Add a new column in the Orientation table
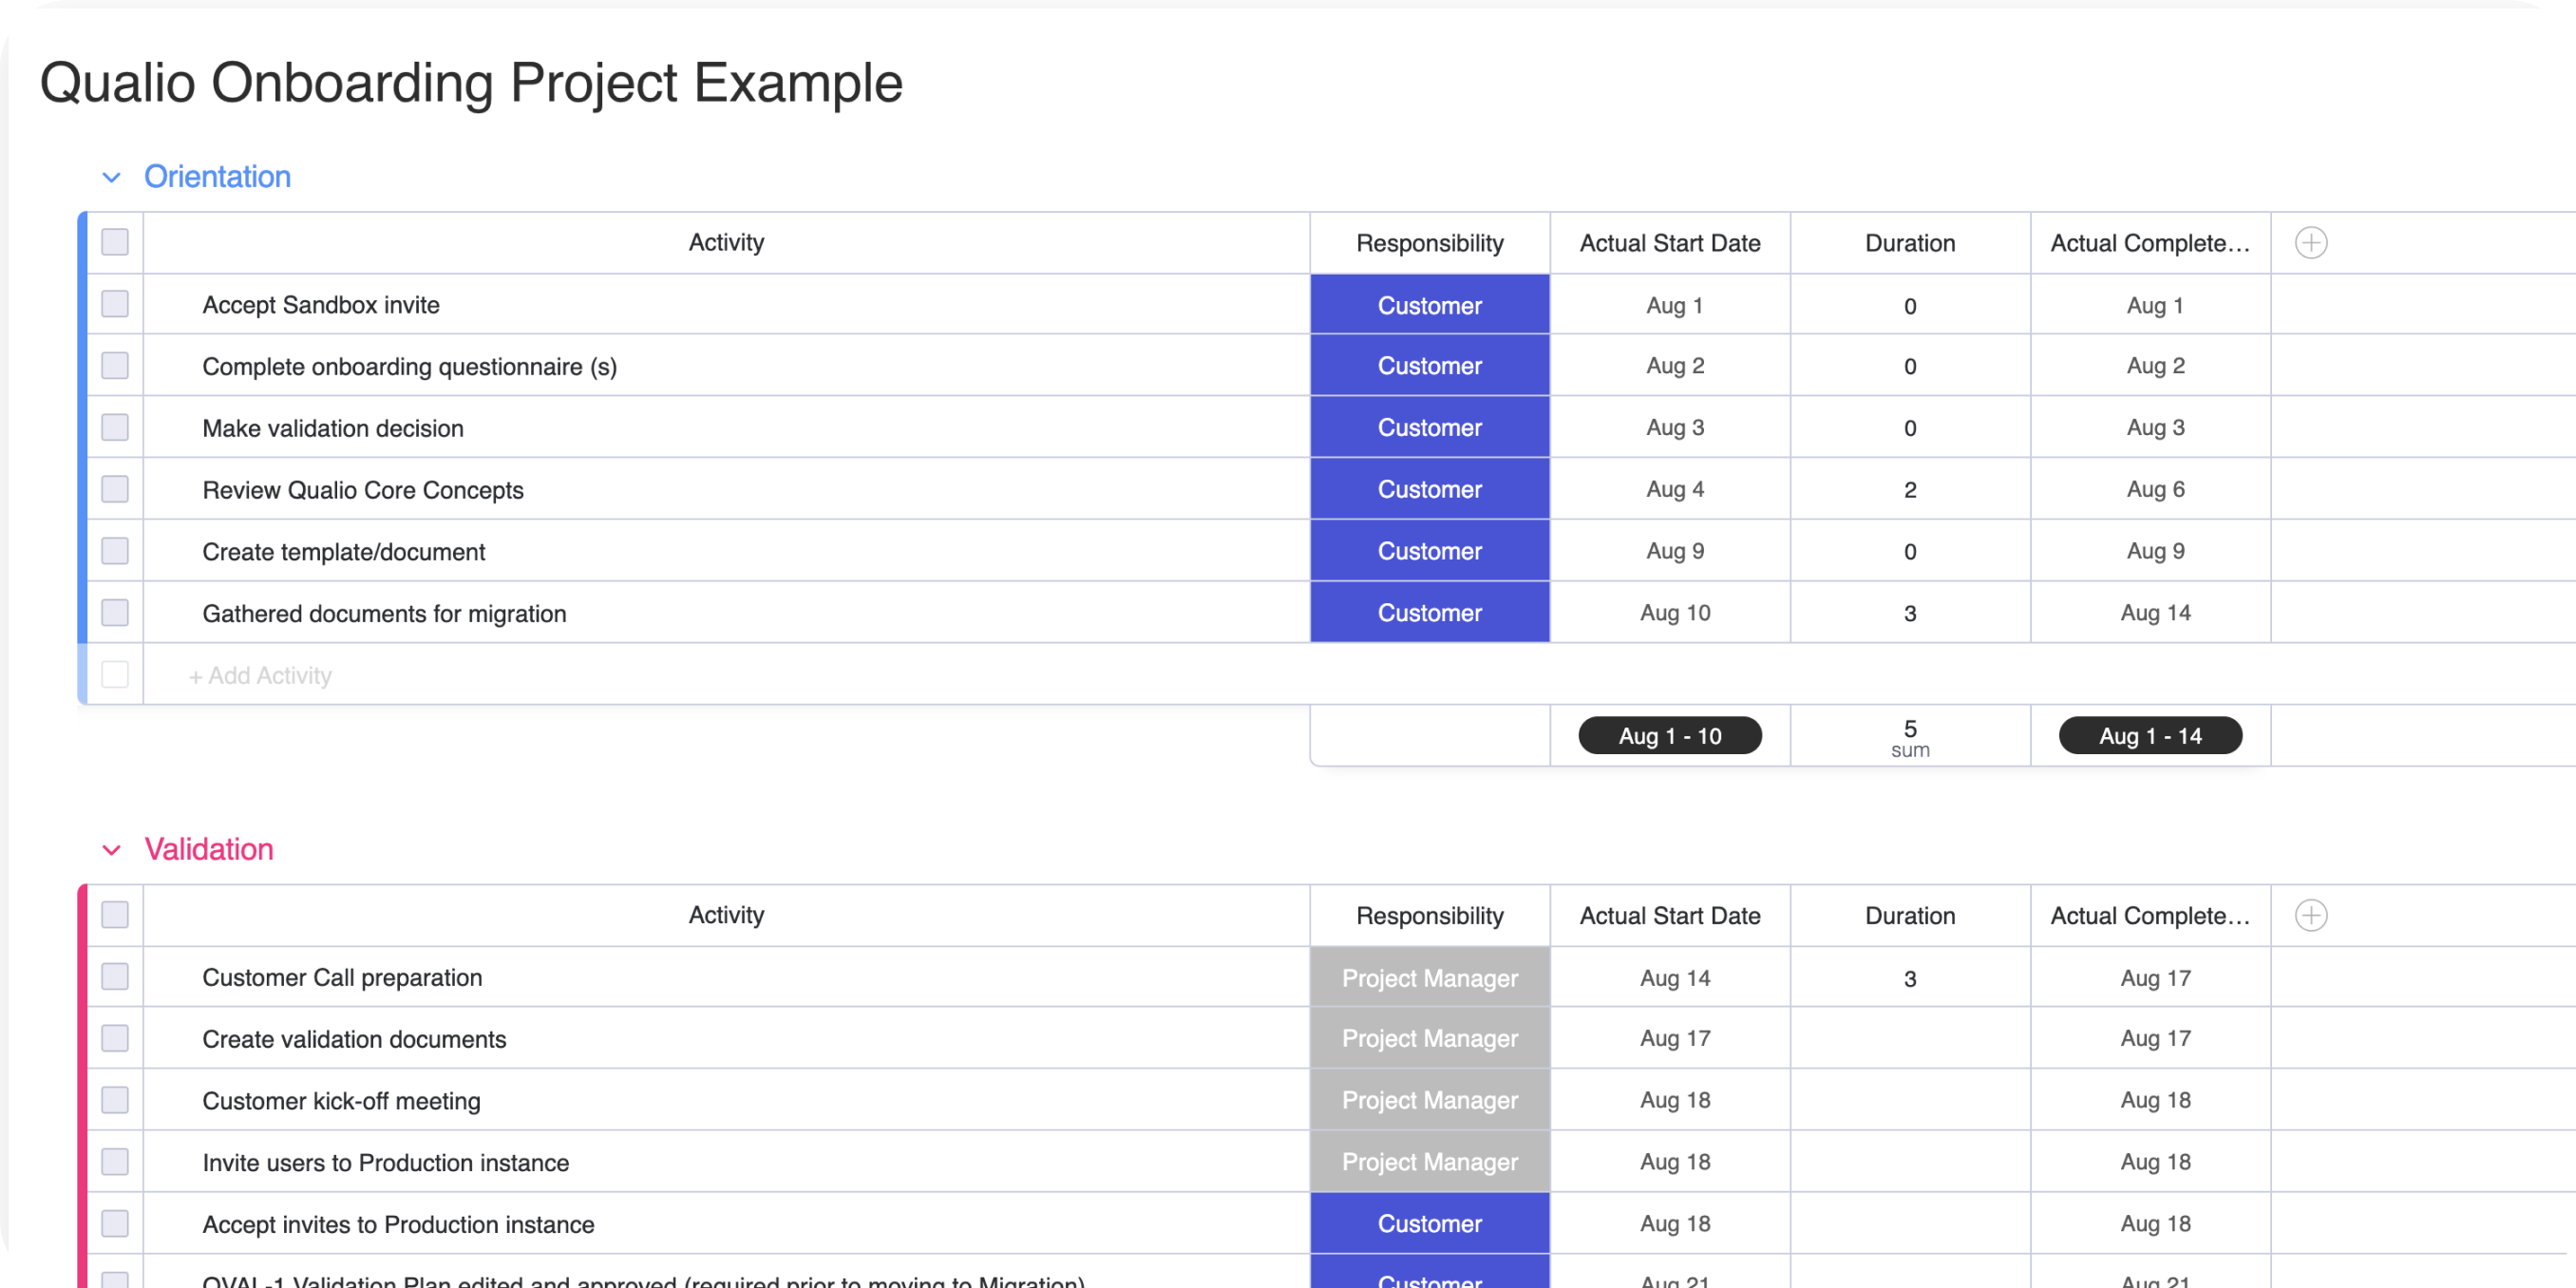This screenshot has height=1288, width=2576. coord(2312,242)
